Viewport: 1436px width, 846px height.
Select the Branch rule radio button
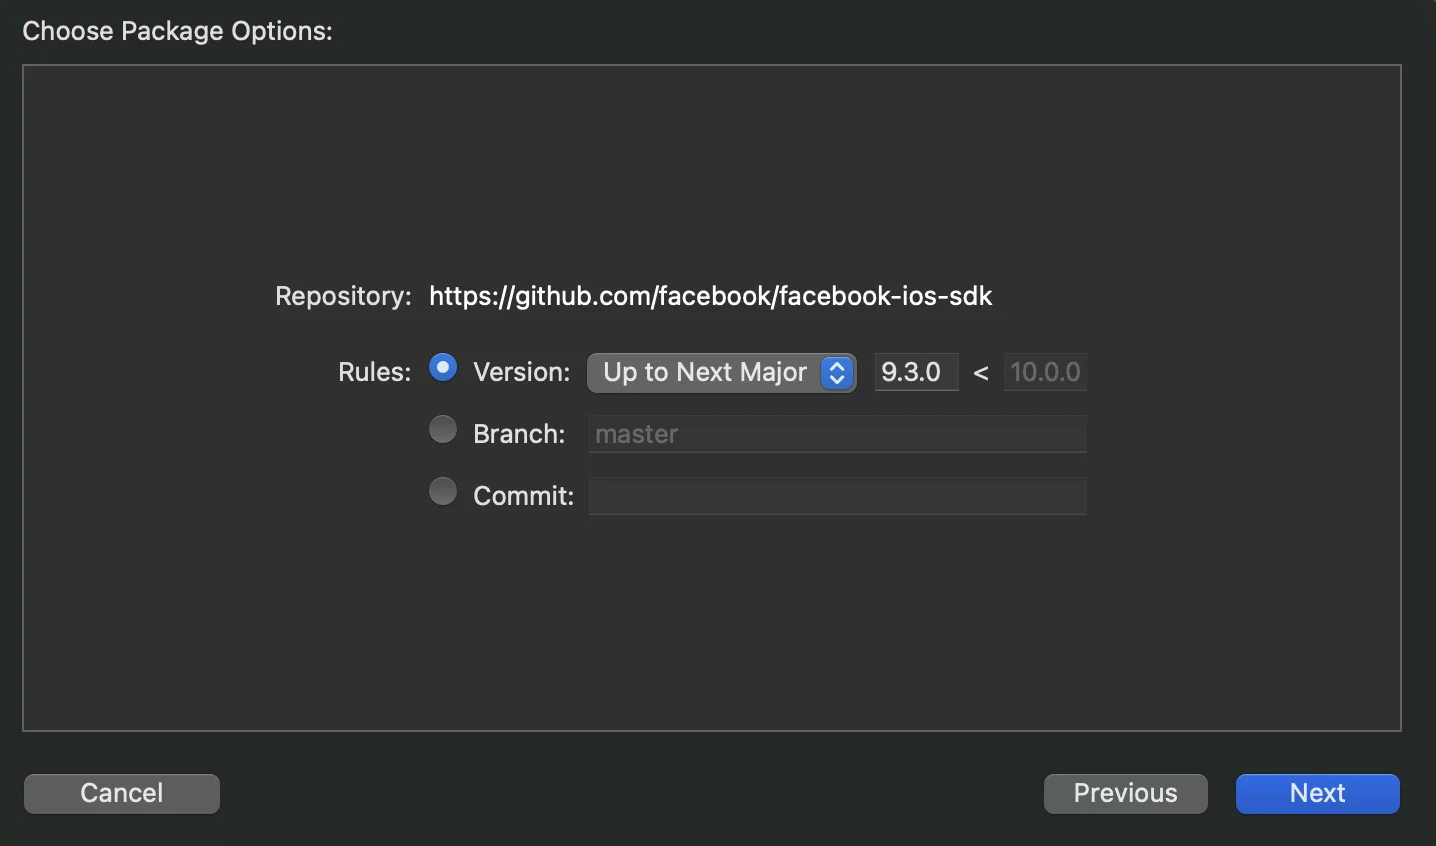point(443,430)
